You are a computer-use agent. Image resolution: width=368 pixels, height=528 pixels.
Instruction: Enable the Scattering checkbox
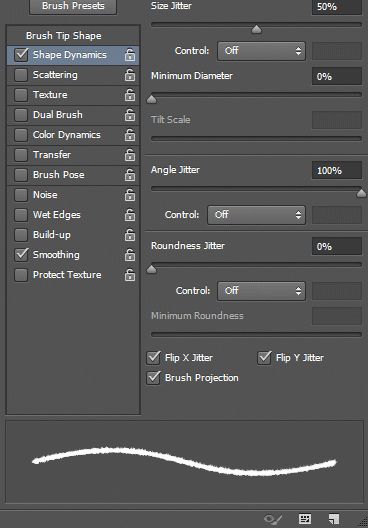coord(21,75)
